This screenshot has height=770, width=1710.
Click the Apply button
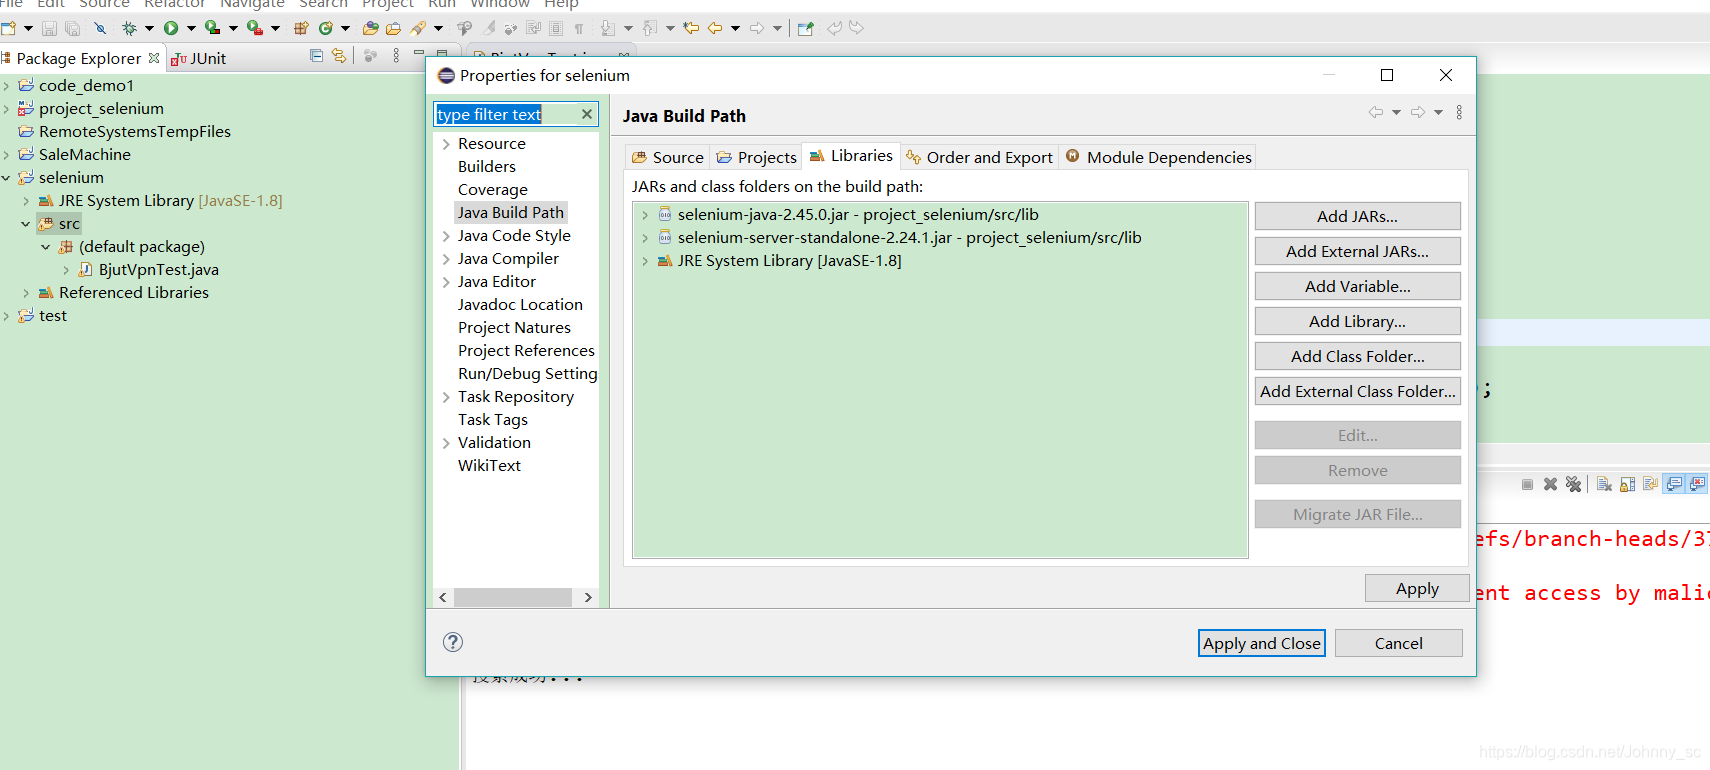click(1417, 588)
